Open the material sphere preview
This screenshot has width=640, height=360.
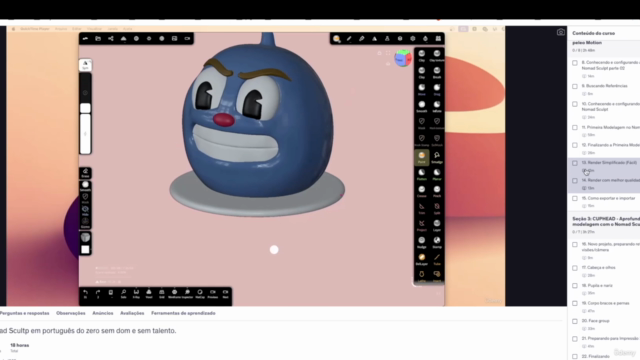(x=85, y=237)
